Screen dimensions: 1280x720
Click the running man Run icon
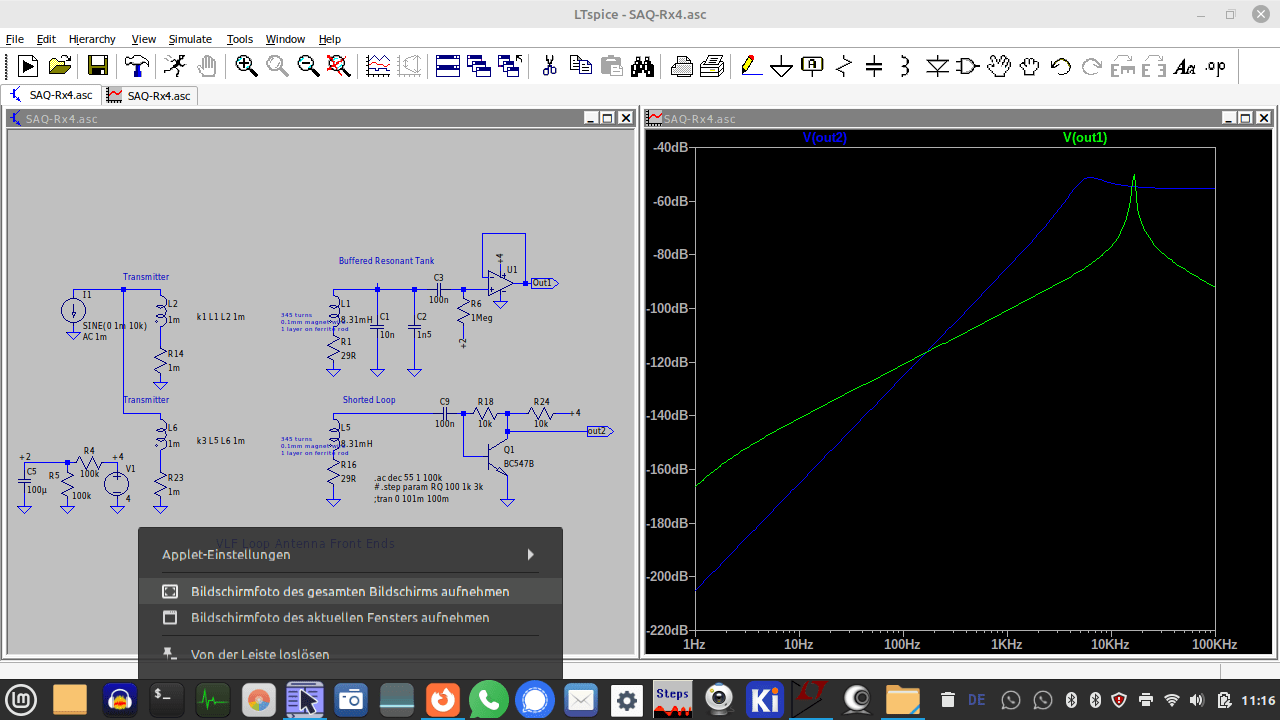pos(175,66)
